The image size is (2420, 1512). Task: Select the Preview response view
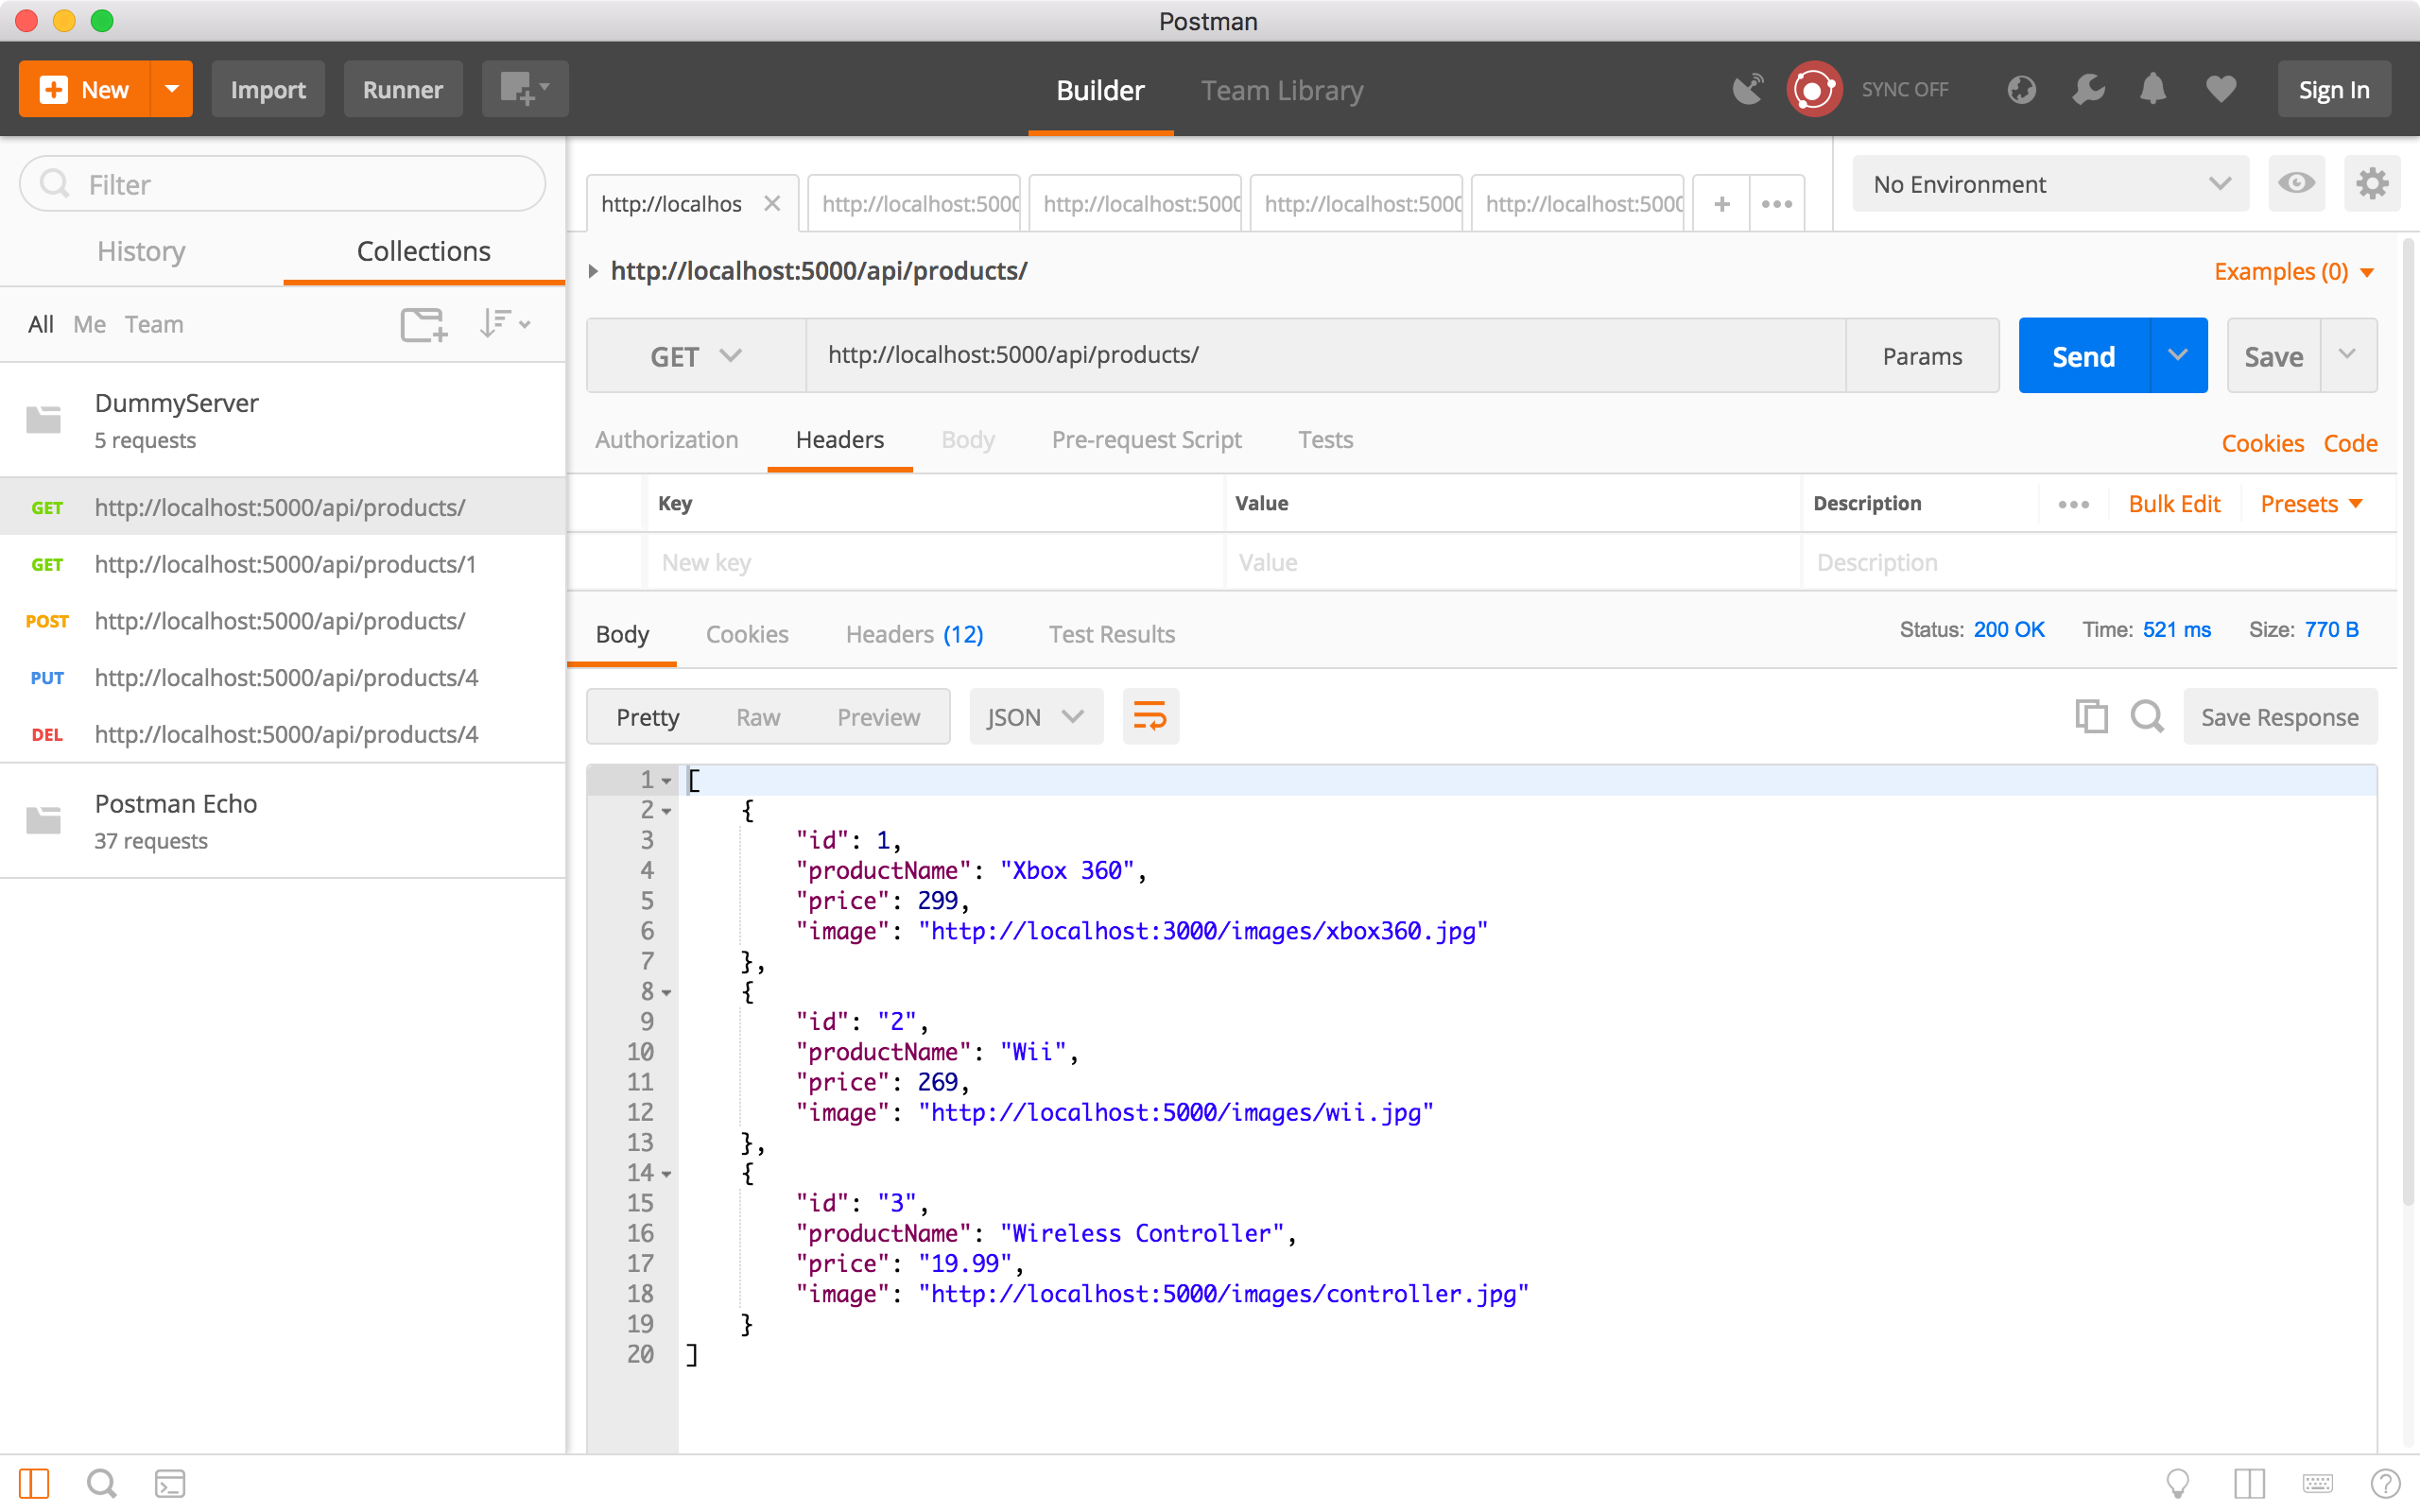point(878,717)
